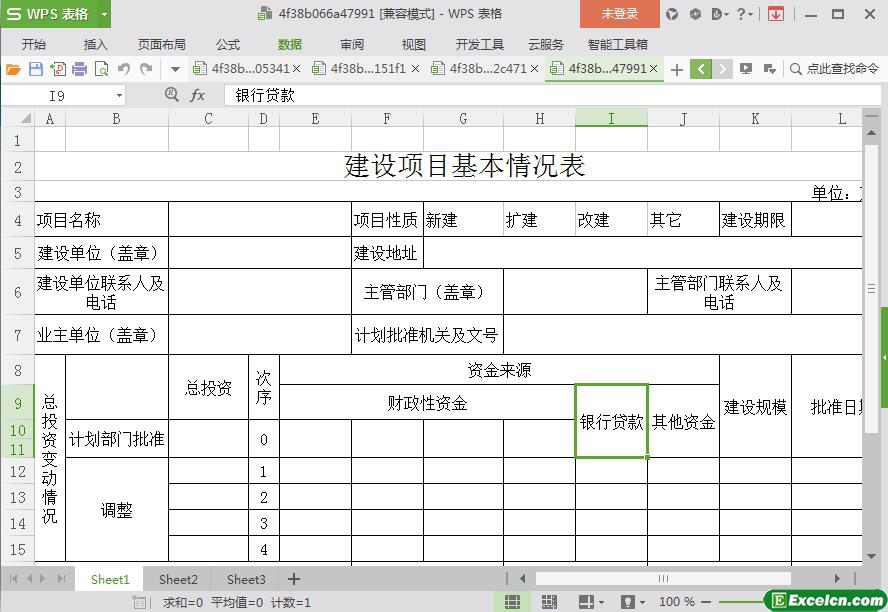
Task: Click the presentation screen icon
Action: click(x=746, y=69)
